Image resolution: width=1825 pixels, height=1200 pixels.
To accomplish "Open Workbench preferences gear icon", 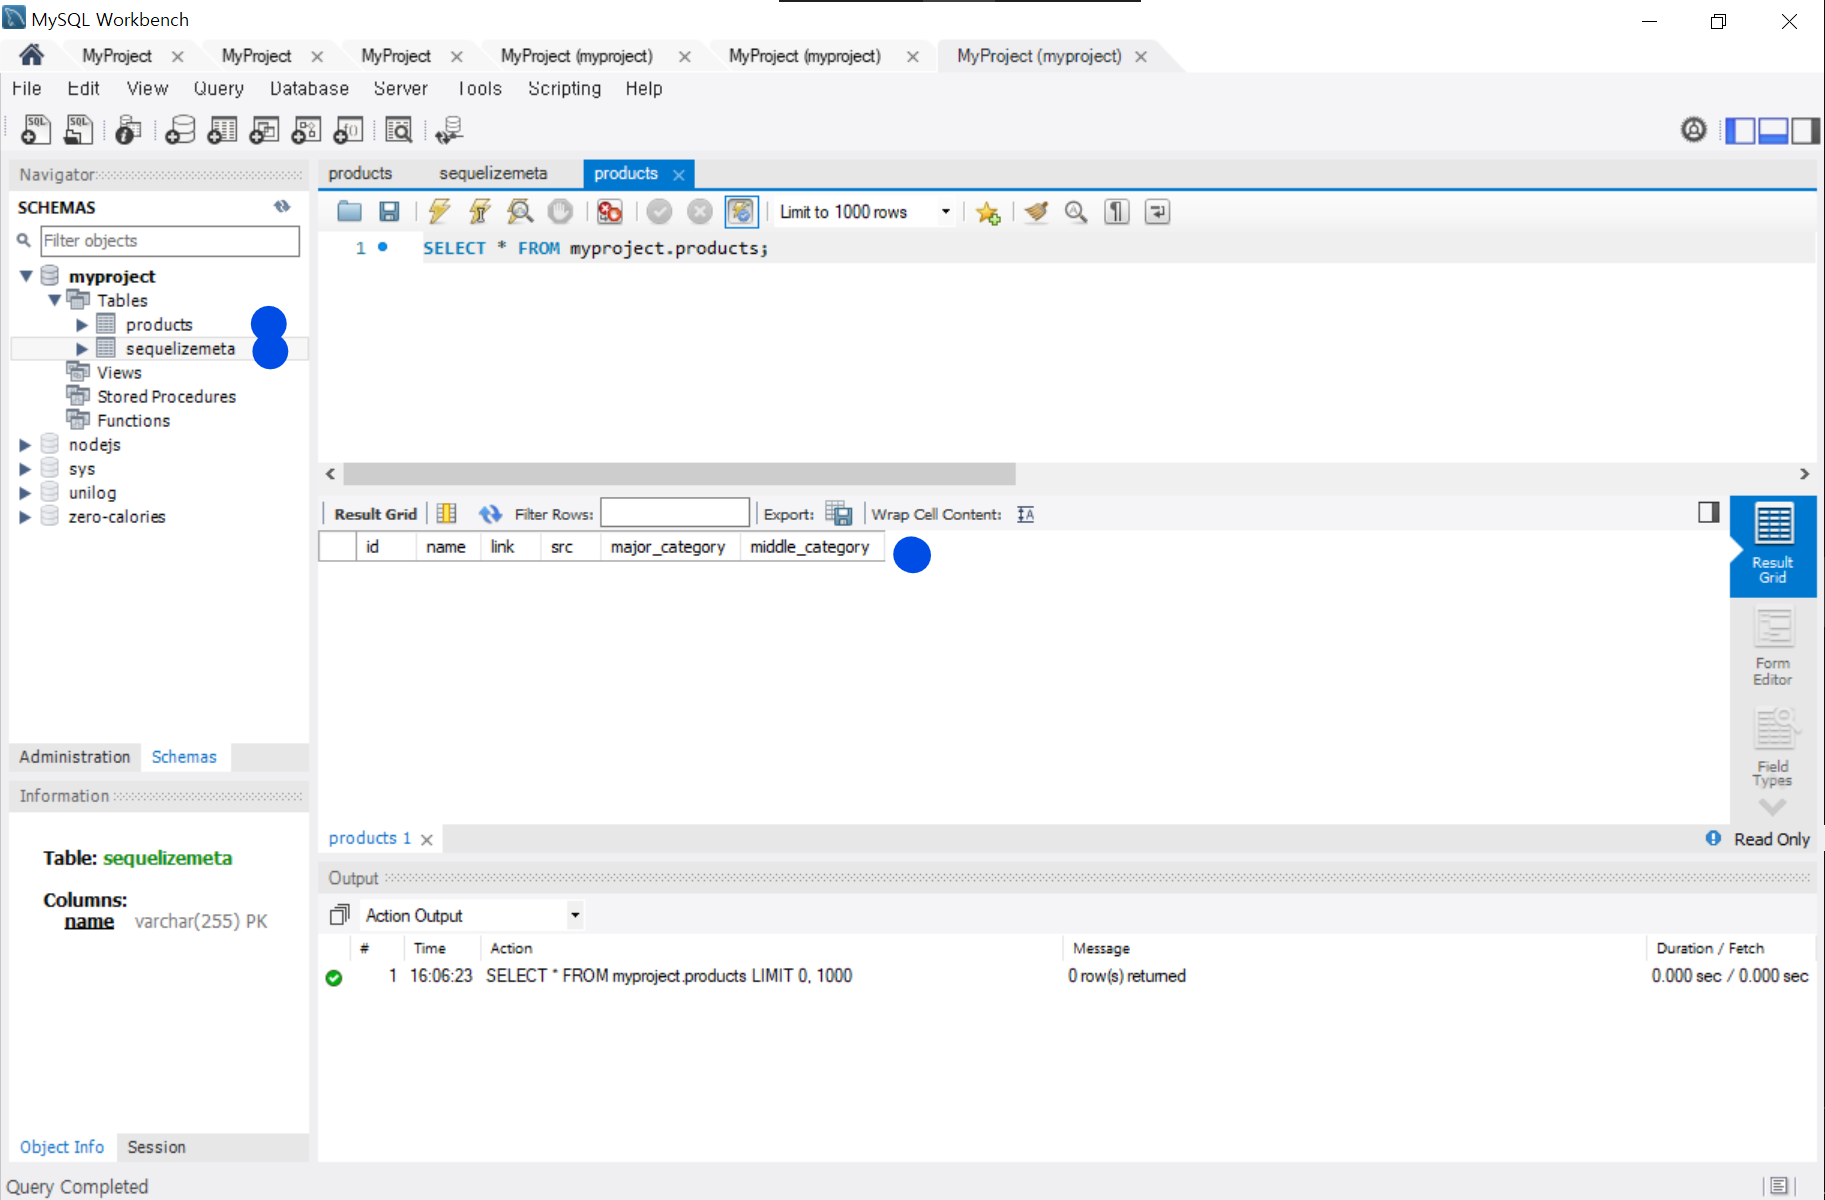I will coord(1693,130).
